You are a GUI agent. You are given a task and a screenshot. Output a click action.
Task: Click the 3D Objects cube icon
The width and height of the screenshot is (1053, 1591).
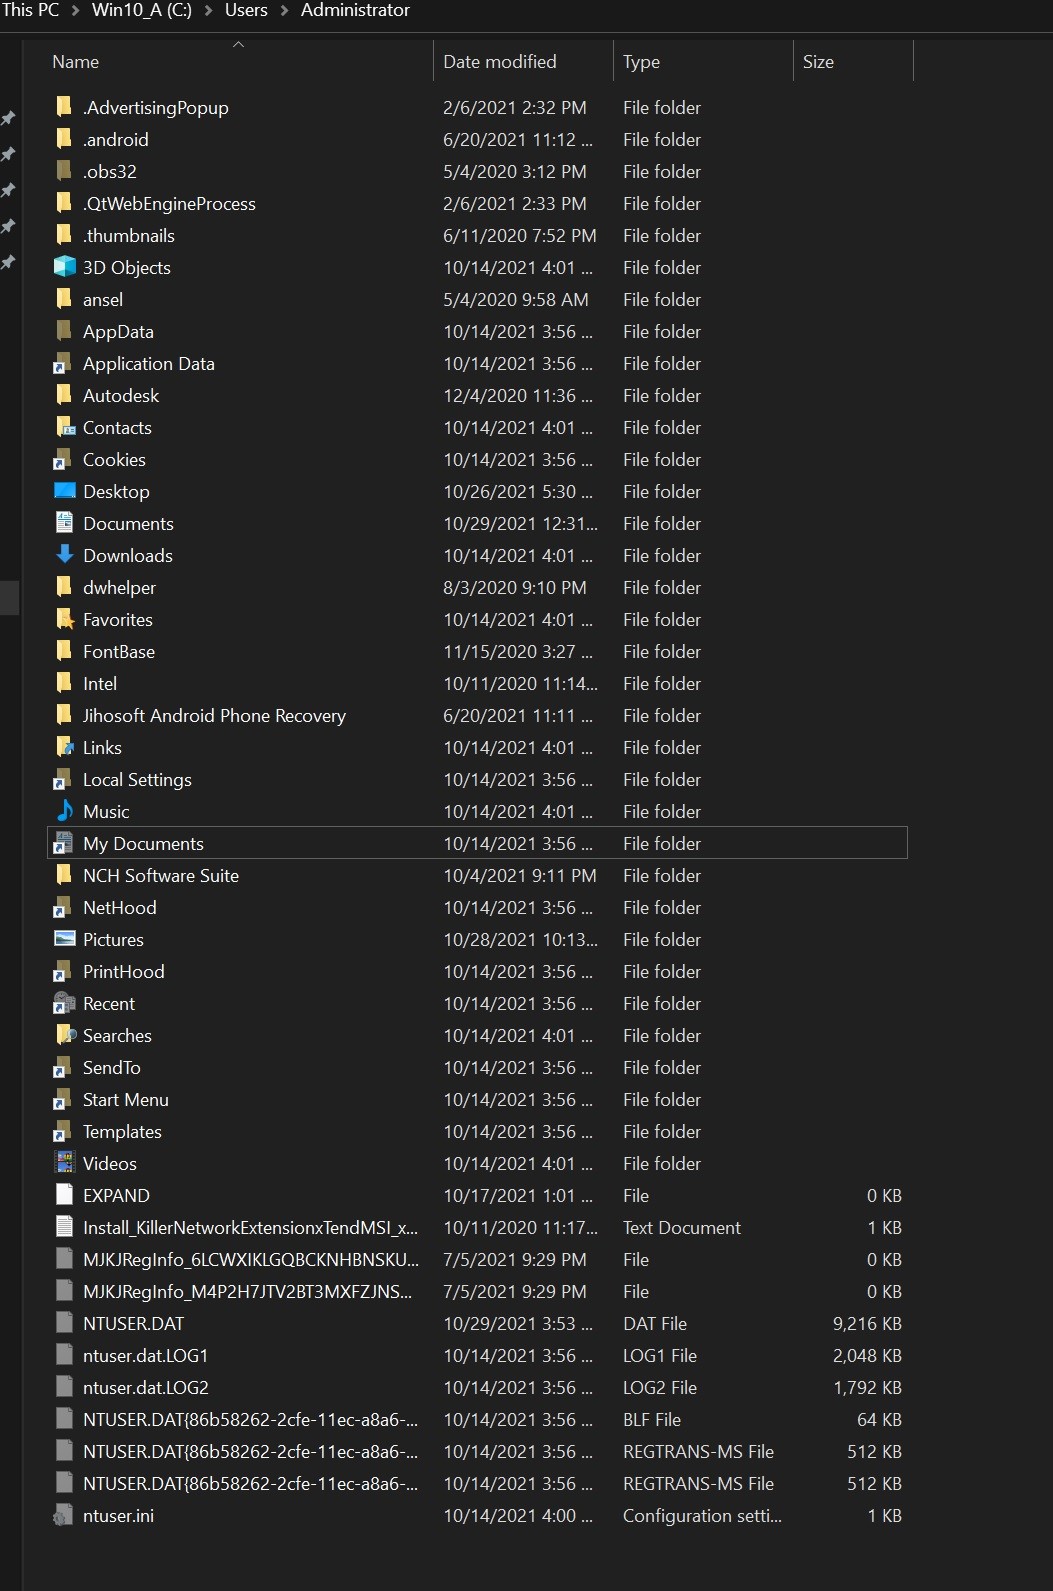tap(65, 267)
